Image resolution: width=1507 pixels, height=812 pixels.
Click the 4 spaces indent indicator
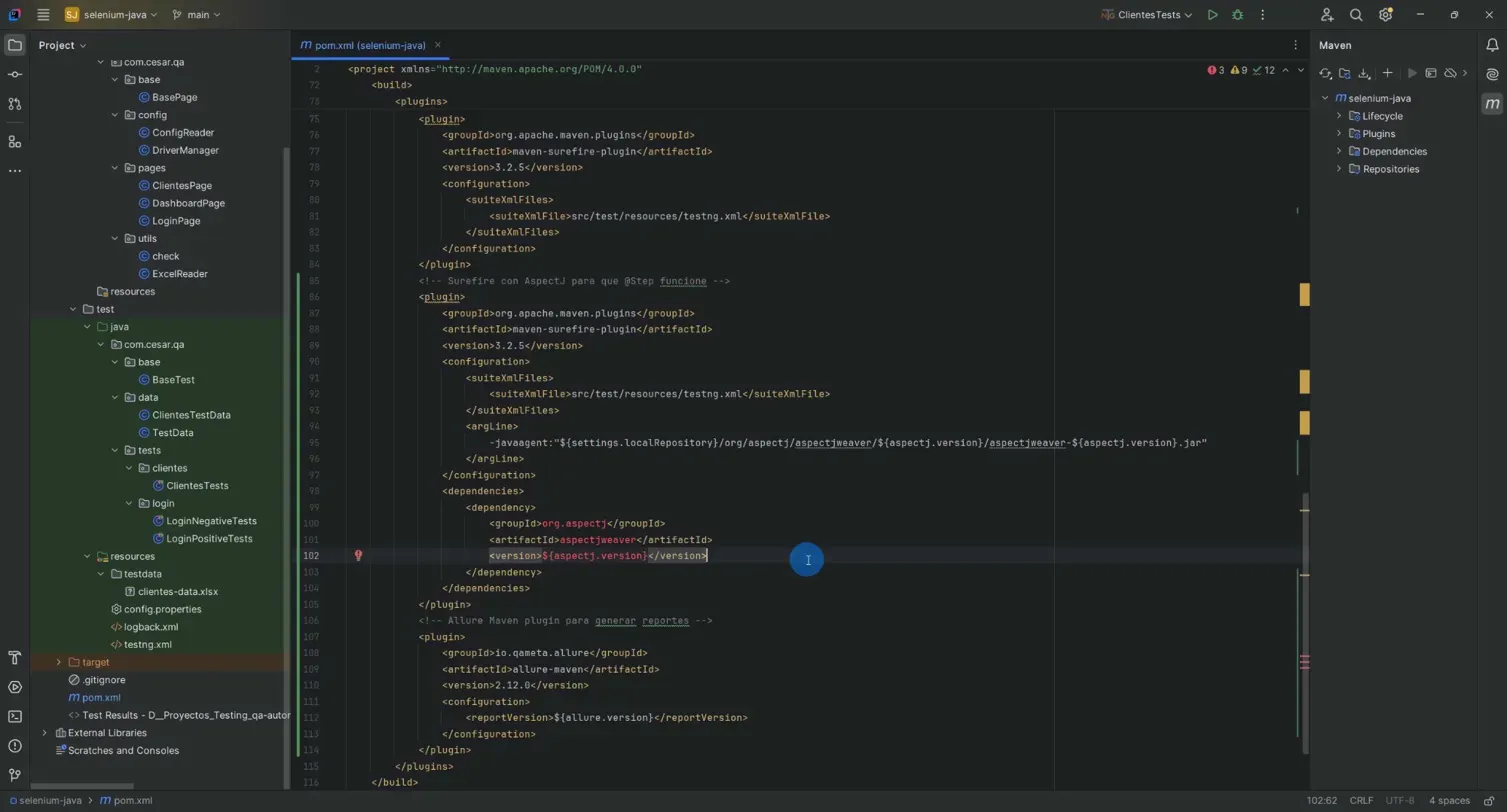tap(1450, 800)
